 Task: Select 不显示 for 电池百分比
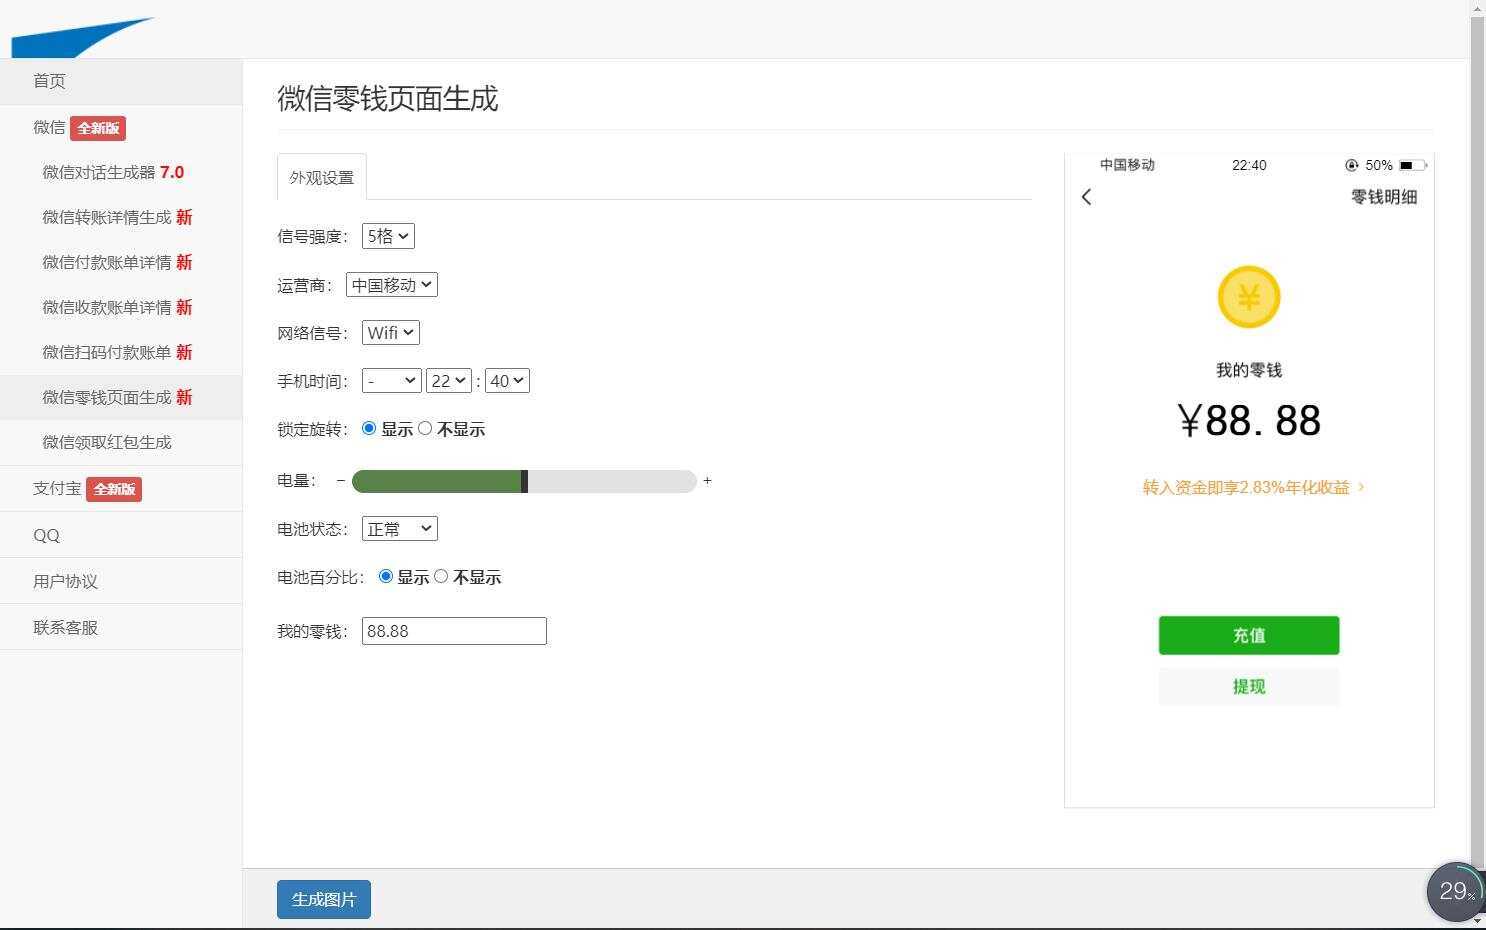click(441, 576)
